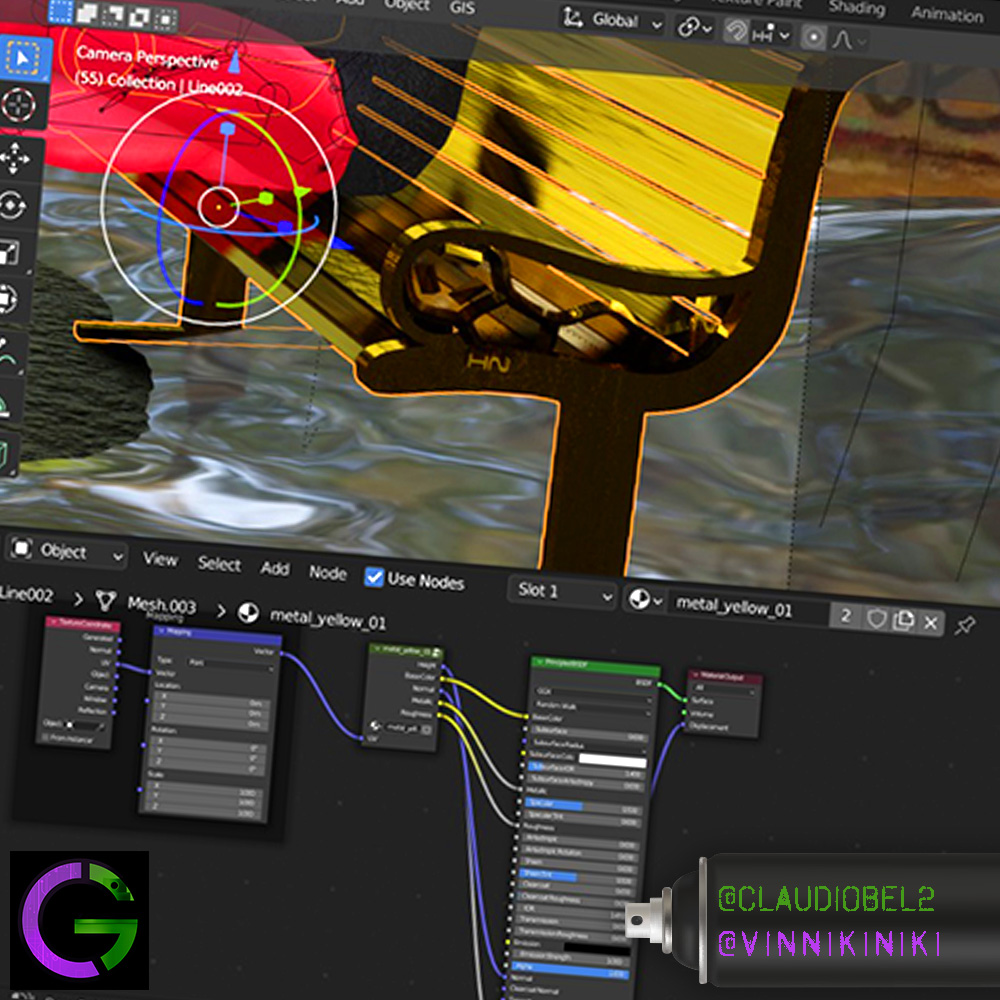Set selection mode to new selection
Image resolution: width=1000 pixels, height=1000 pixels.
click(61, 11)
